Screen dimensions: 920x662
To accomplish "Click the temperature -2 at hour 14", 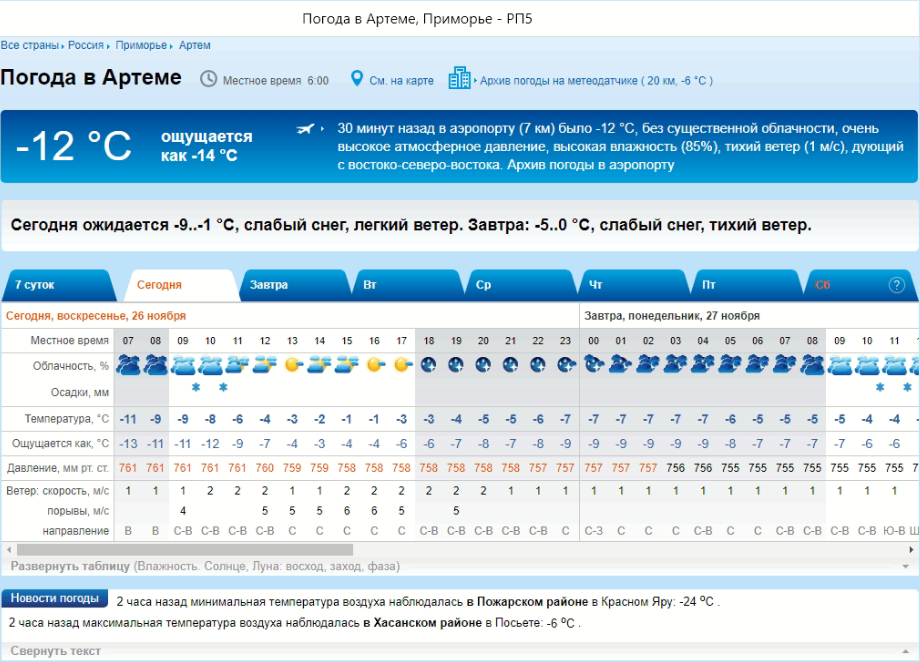I will point(319,419).
